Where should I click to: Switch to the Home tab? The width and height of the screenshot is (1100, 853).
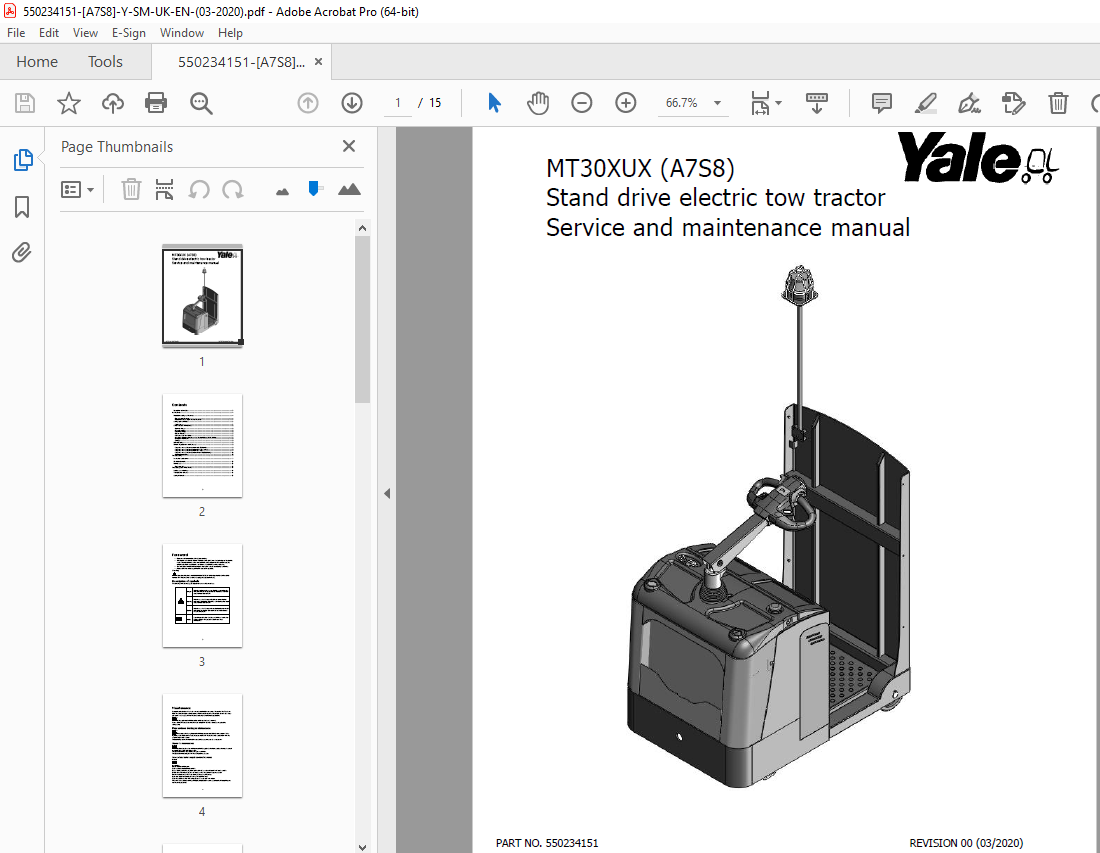point(37,62)
